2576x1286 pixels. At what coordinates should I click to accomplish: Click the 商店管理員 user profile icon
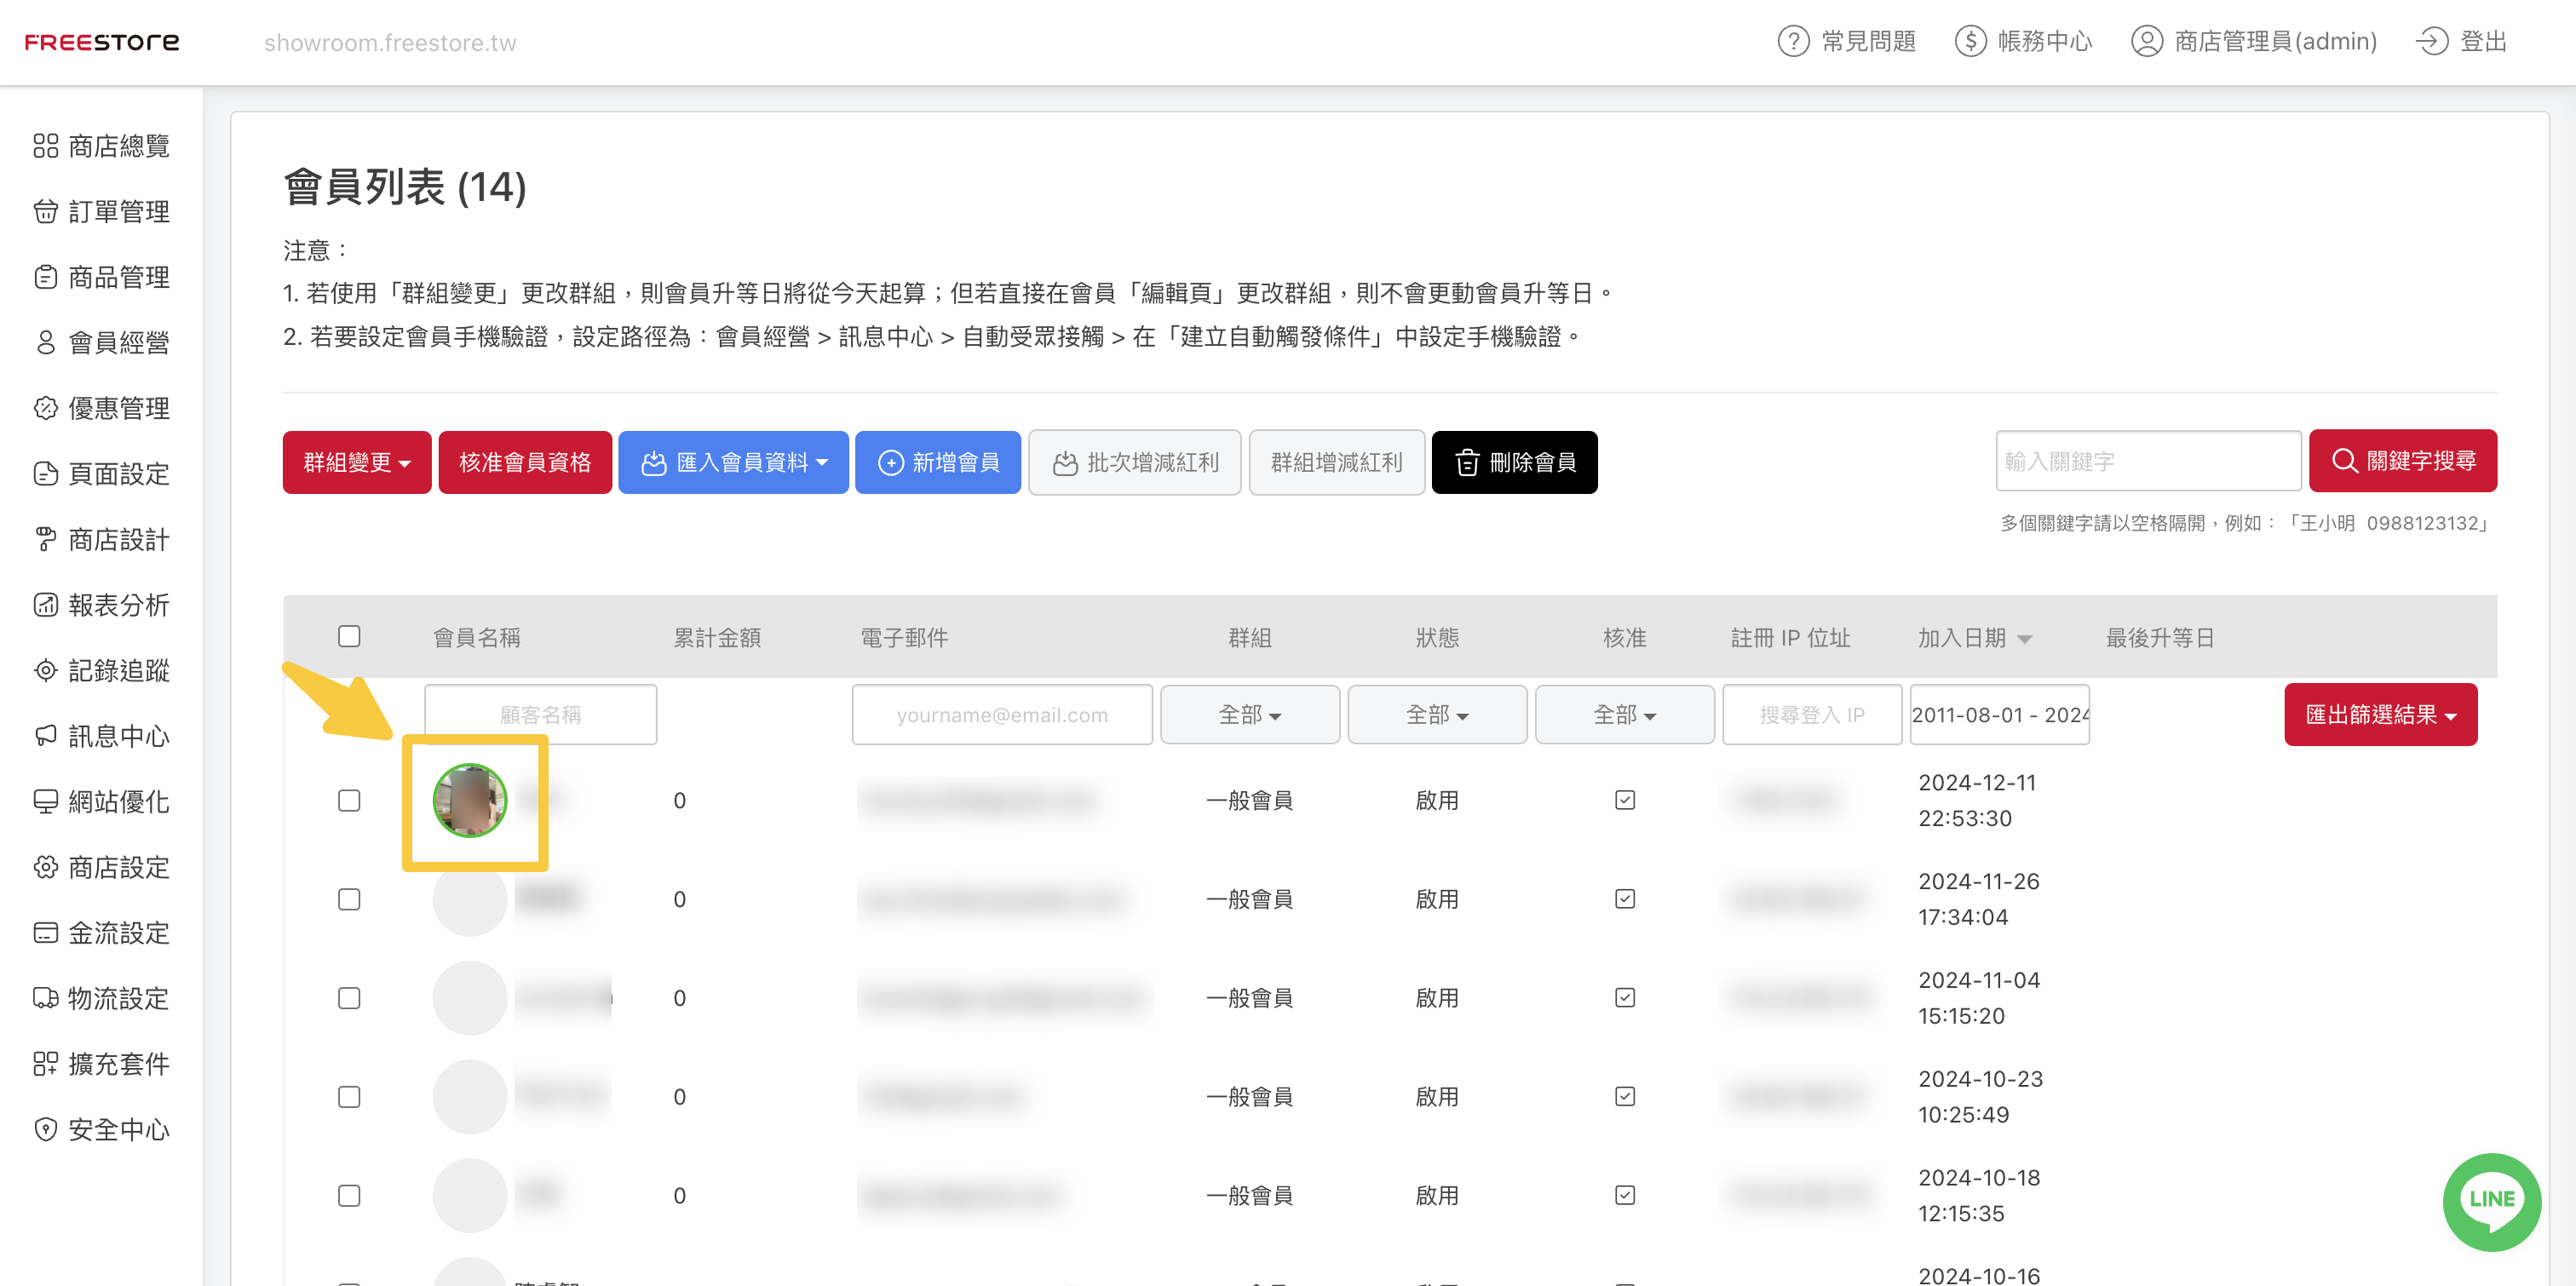pyautogui.click(x=2146, y=42)
